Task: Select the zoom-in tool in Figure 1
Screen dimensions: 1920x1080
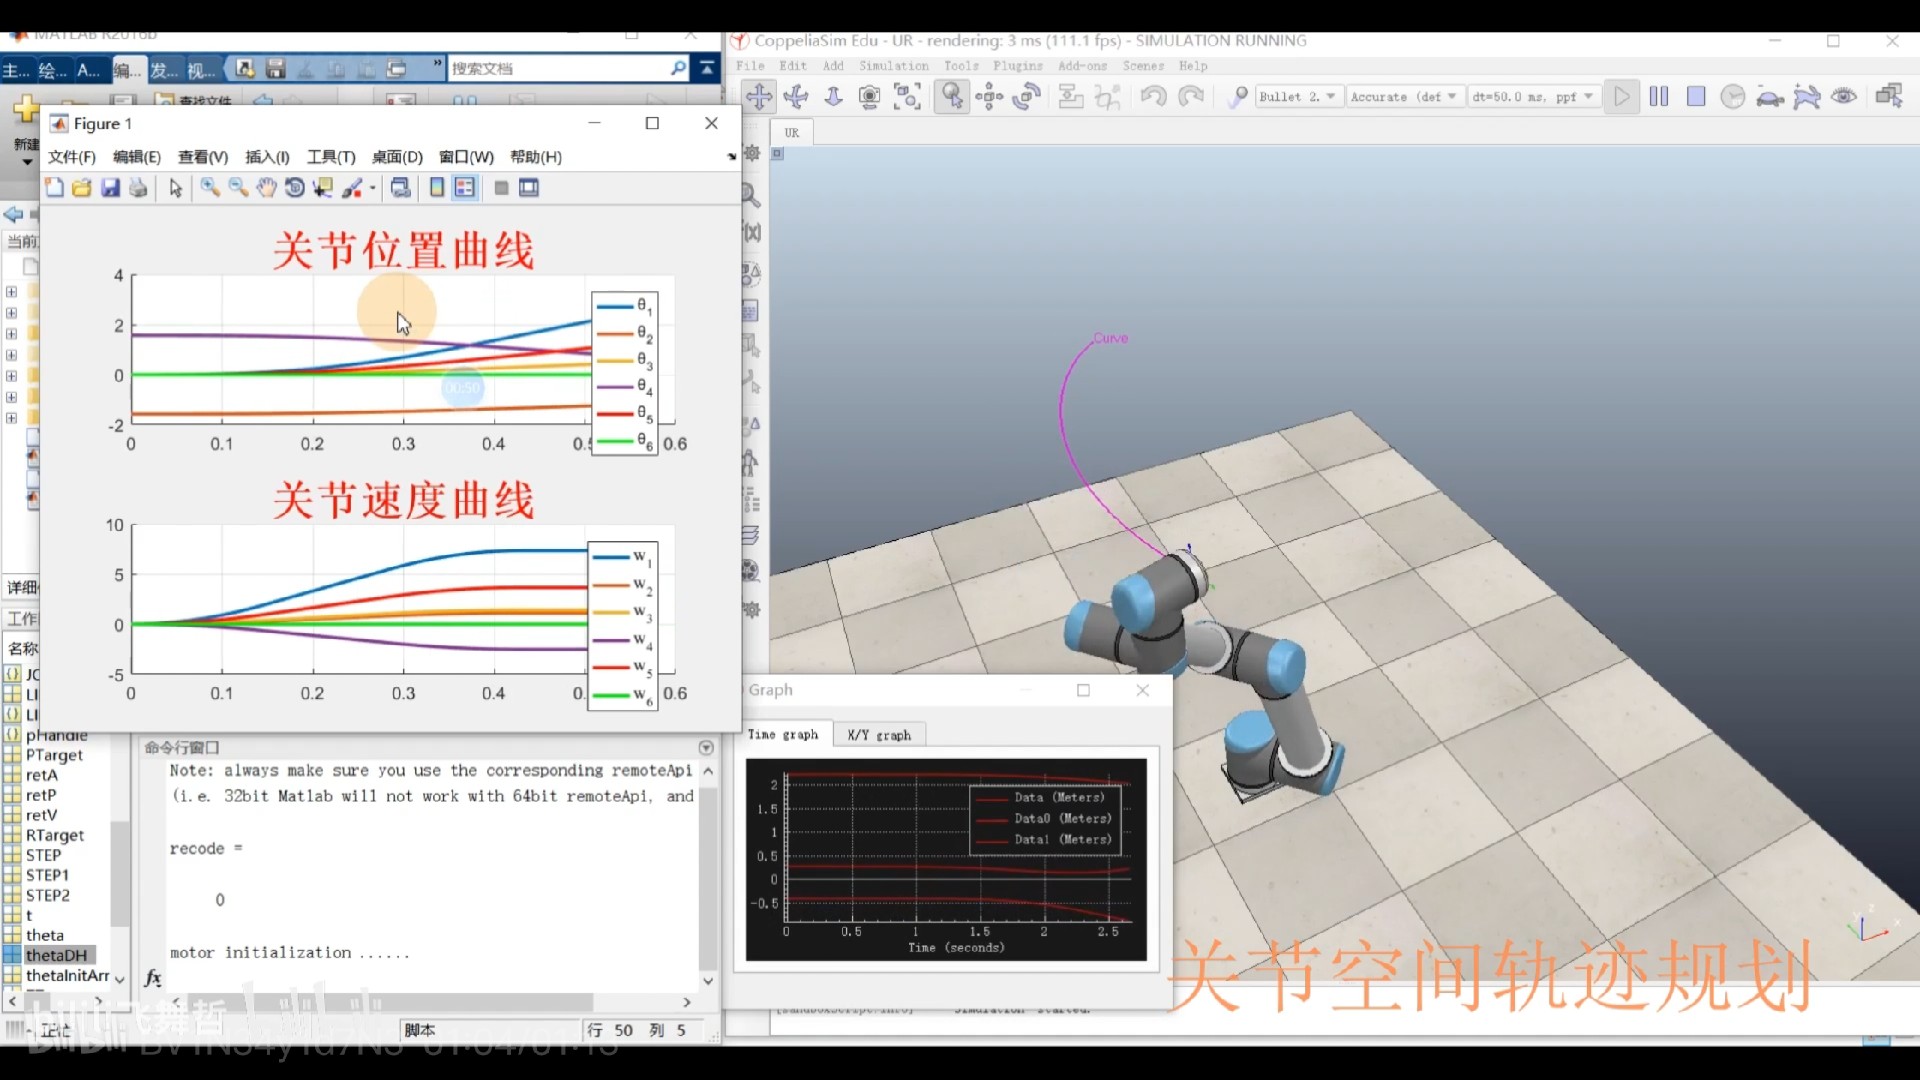Action: [210, 188]
